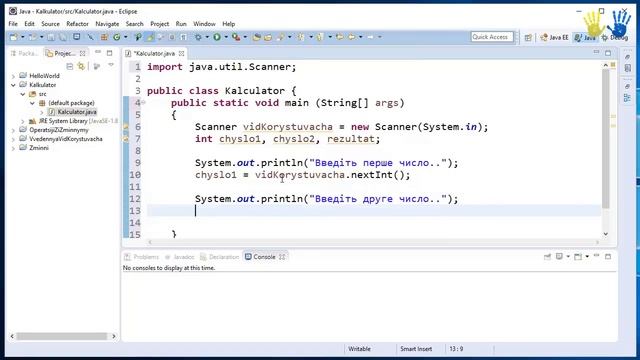Image resolution: width=640 pixels, height=360 pixels.
Task: Open the File menu
Action: (13, 24)
